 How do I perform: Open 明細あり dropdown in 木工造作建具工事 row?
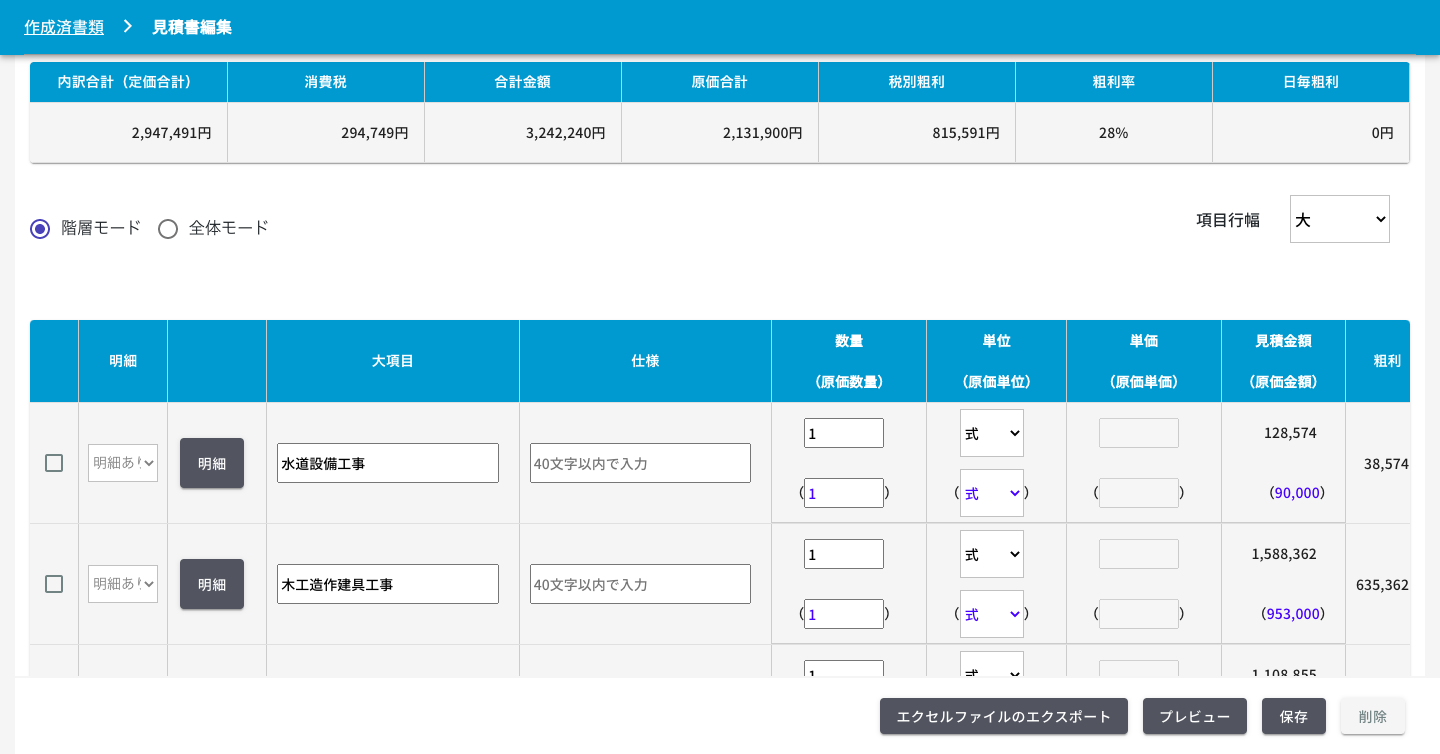point(123,584)
